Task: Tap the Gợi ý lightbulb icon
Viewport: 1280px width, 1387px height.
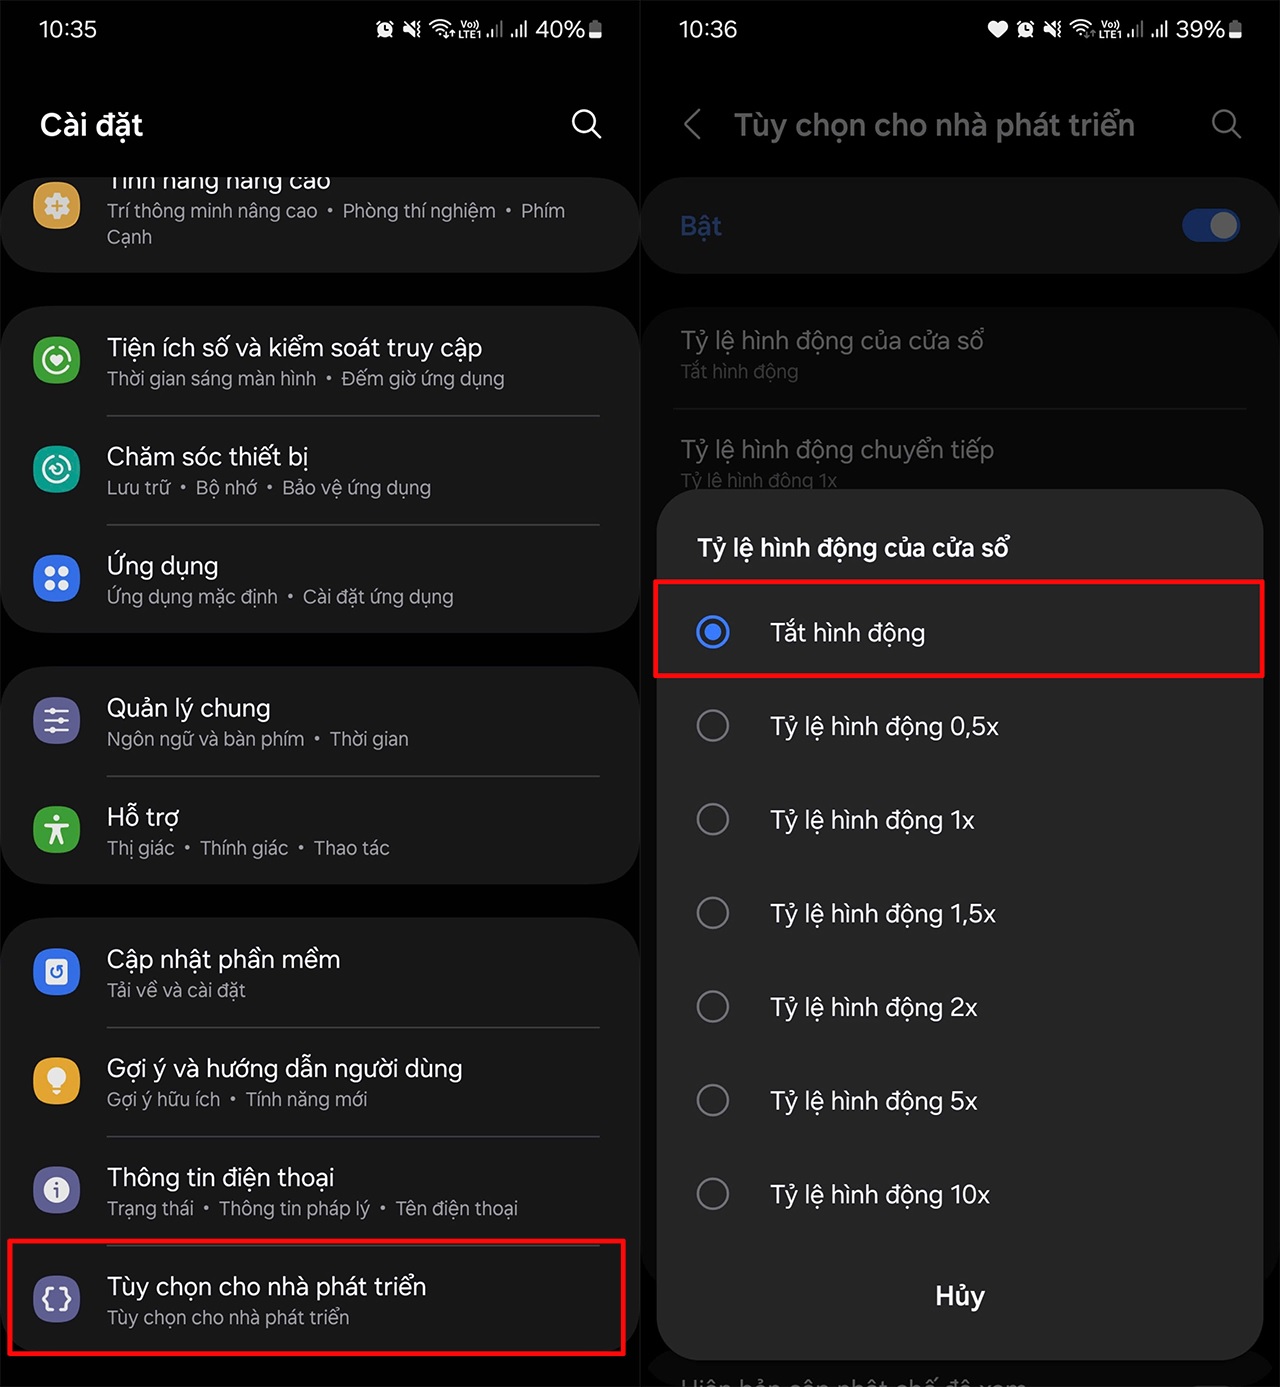Action: [57, 1081]
